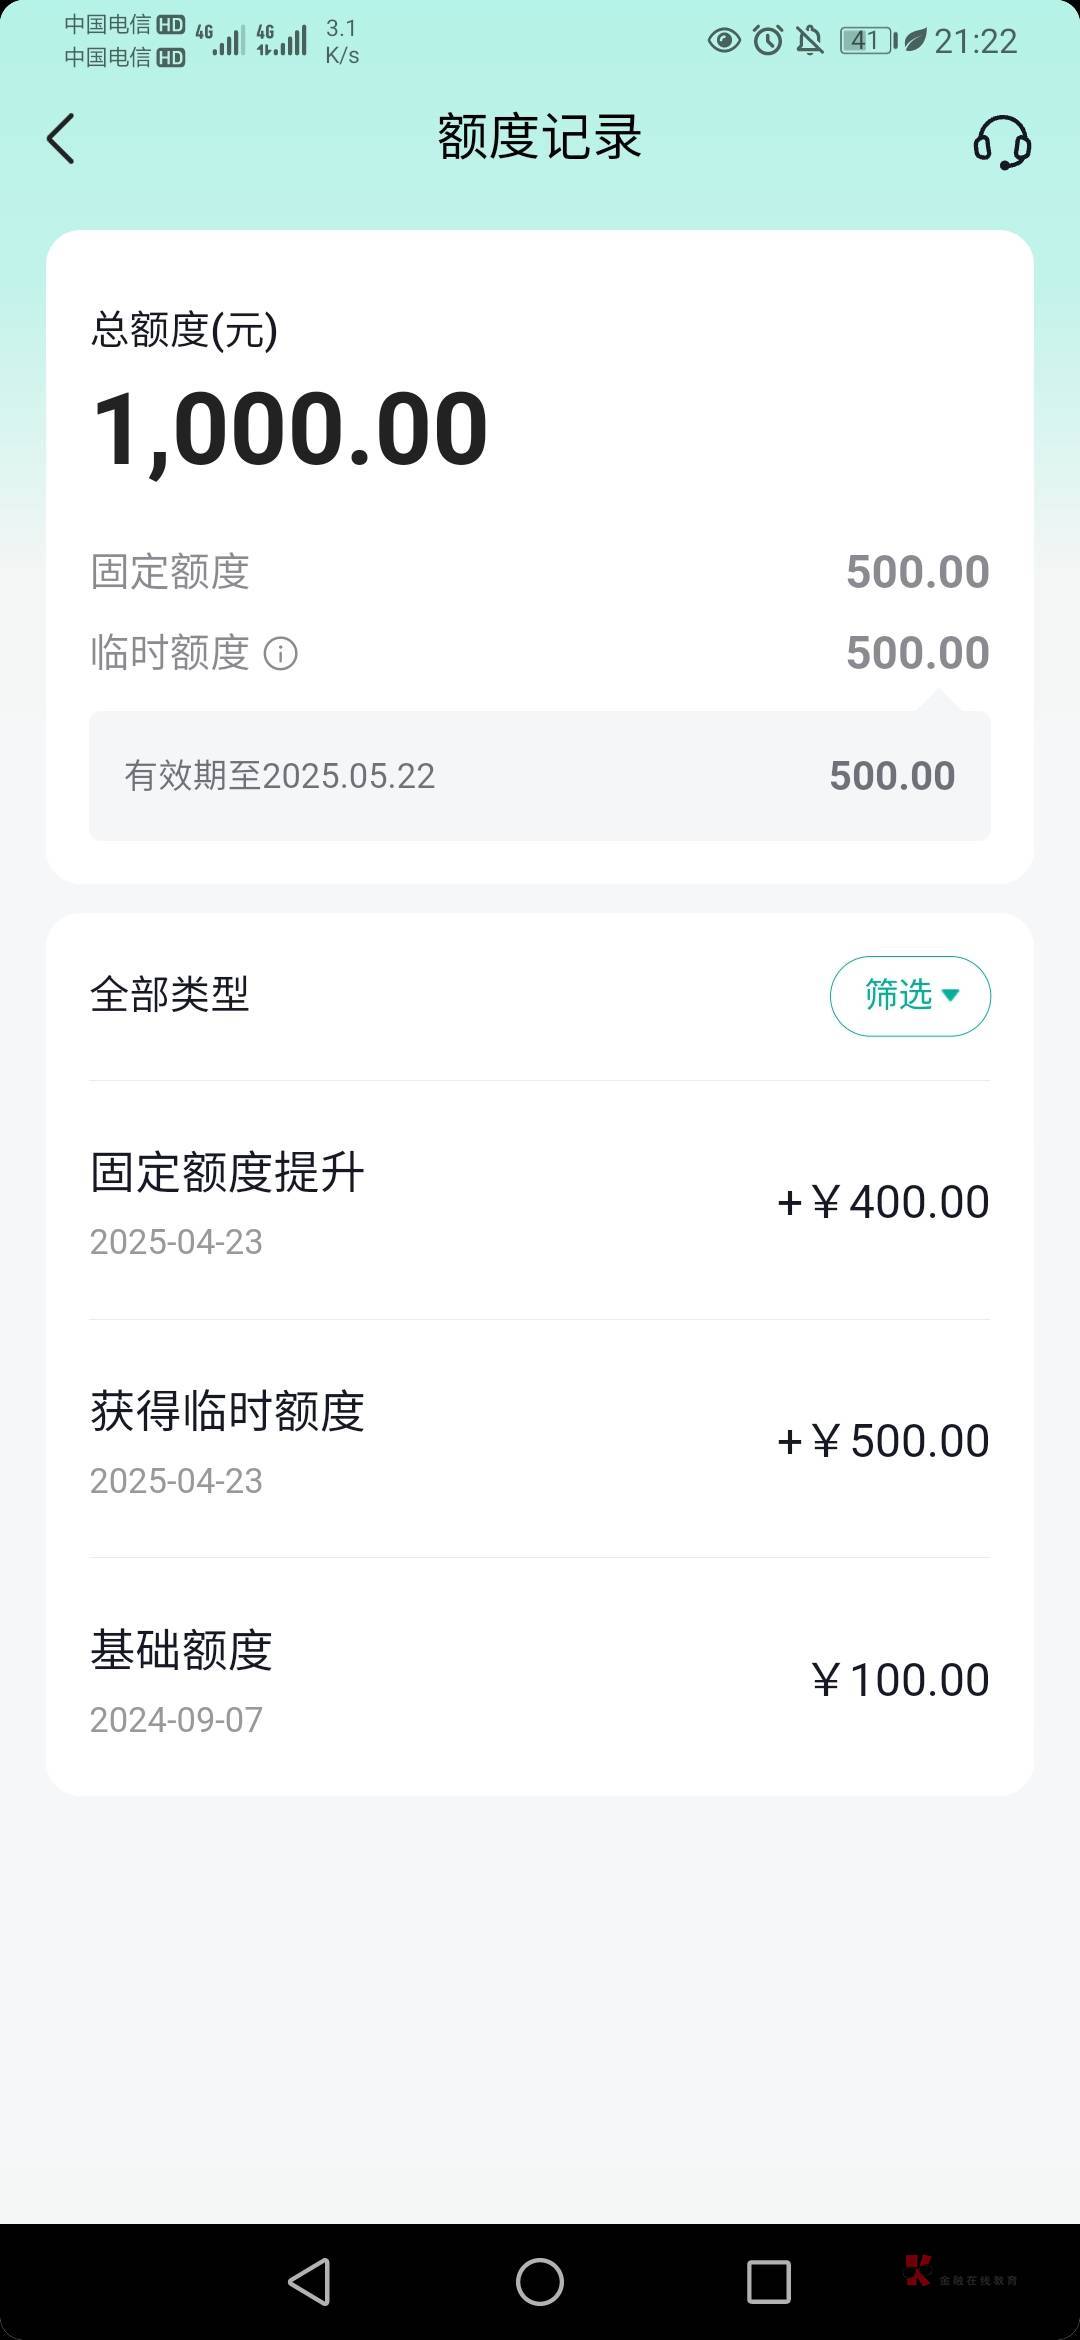Image resolution: width=1080 pixels, height=2340 pixels.
Task: Tap the muted bell status icon
Action: (x=809, y=41)
